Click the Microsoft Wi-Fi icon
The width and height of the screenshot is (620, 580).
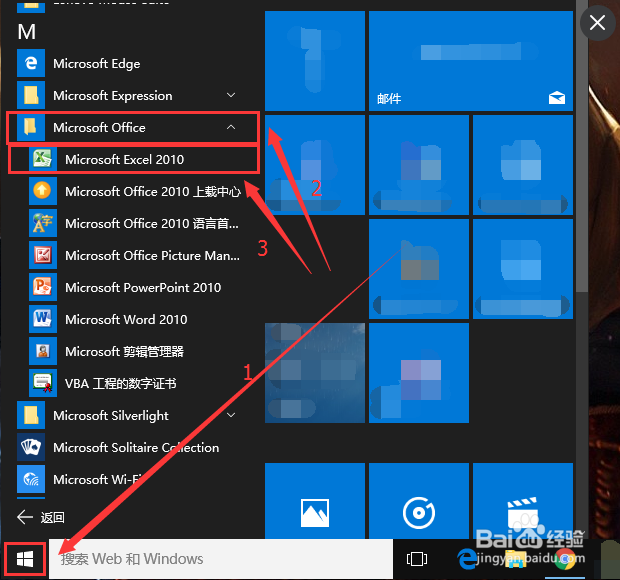(x=31, y=479)
